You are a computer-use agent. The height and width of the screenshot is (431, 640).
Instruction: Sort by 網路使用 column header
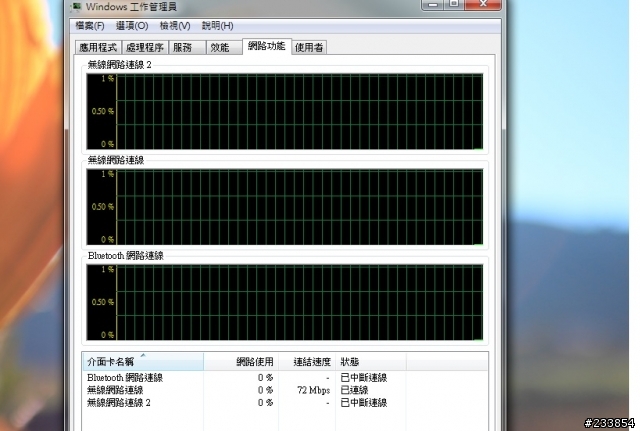241,362
